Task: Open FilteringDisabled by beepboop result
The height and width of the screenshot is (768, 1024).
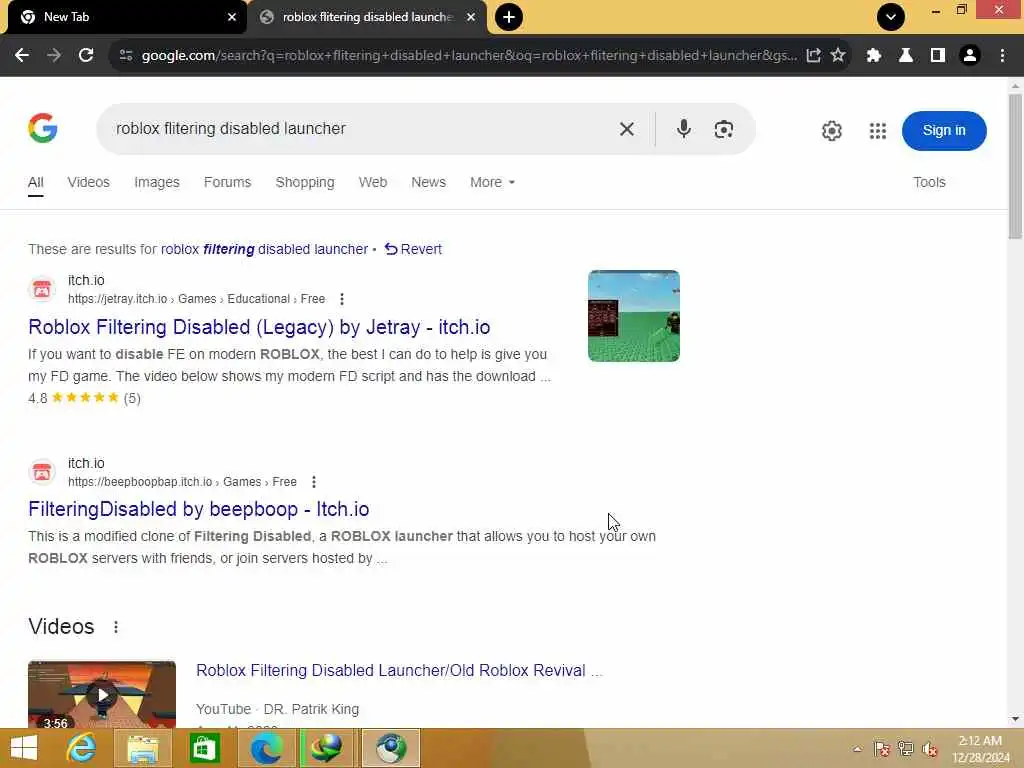Action: pyautogui.click(x=199, y=509)
